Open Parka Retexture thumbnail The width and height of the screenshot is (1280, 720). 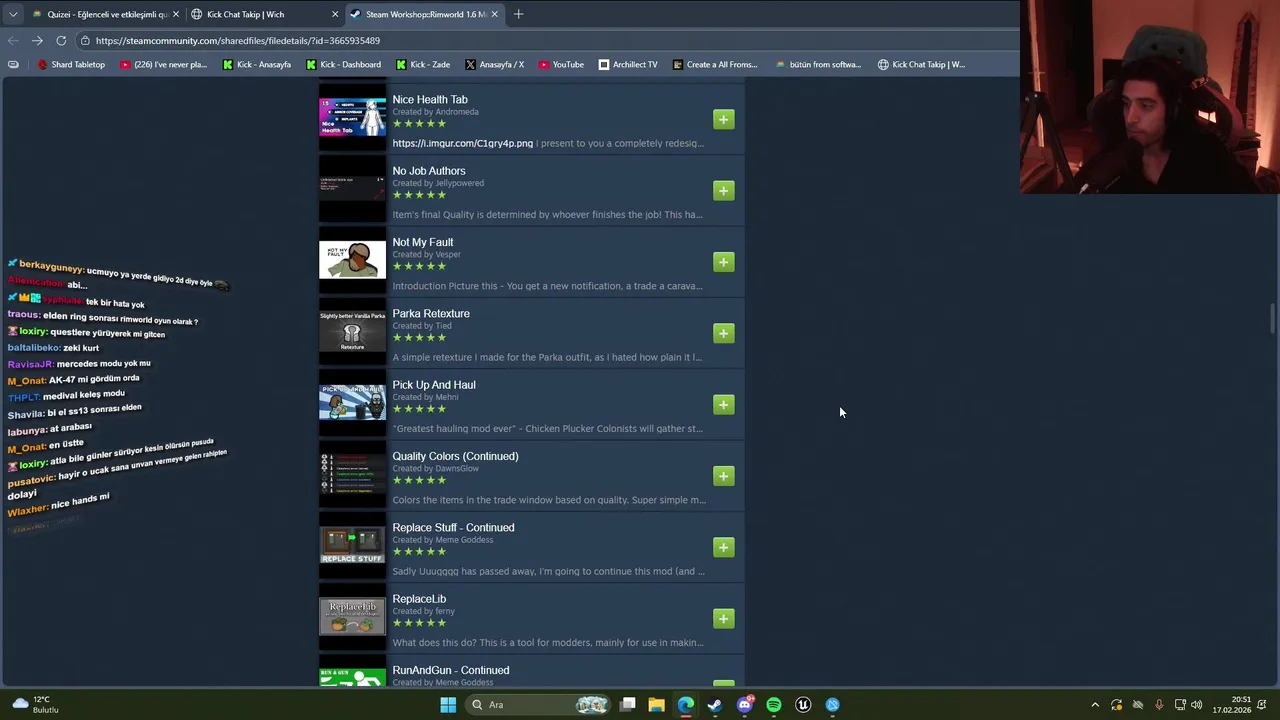pos(352,331)
